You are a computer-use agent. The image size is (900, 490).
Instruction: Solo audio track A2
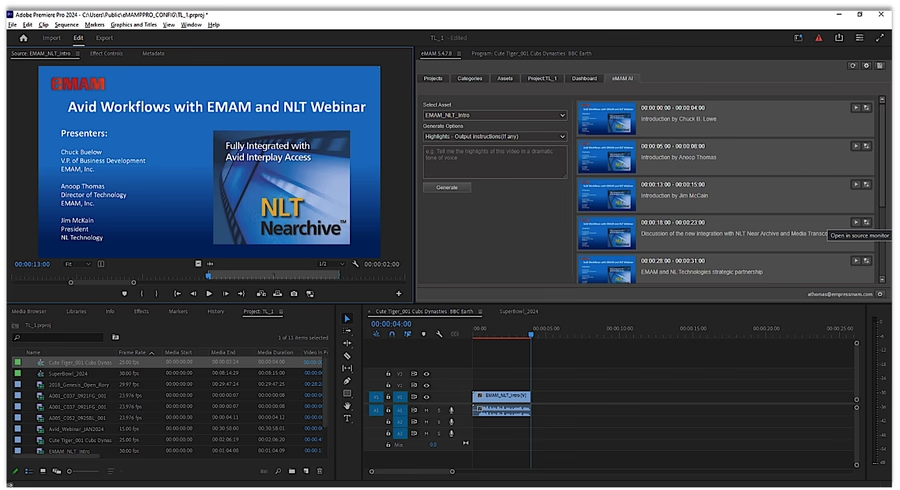click(439, 422)
